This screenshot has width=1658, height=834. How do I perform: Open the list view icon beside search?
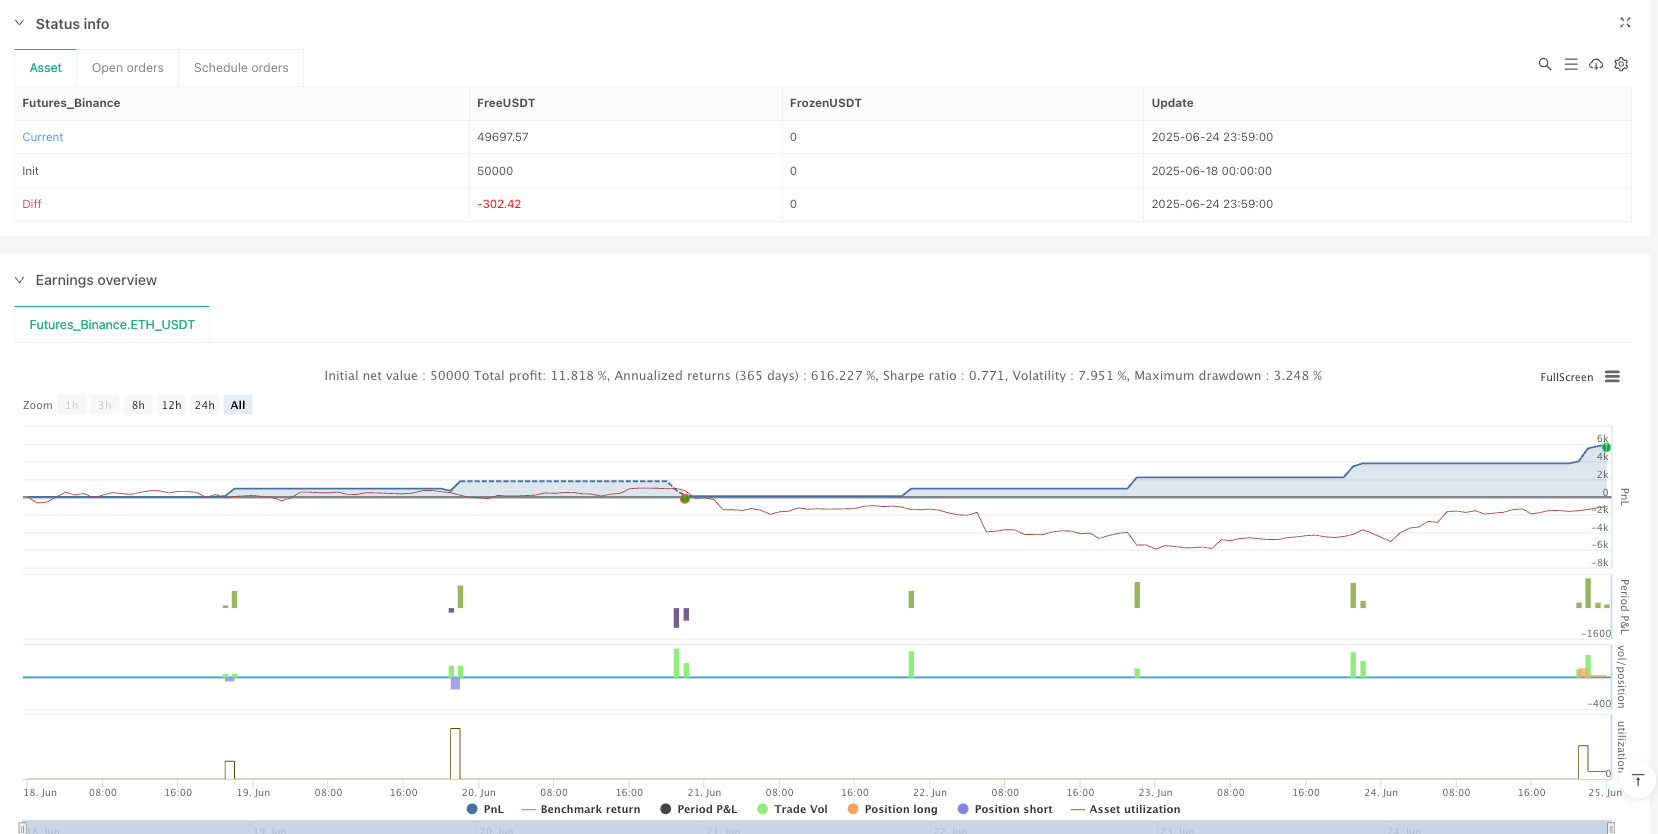(x=1571, y=64)
